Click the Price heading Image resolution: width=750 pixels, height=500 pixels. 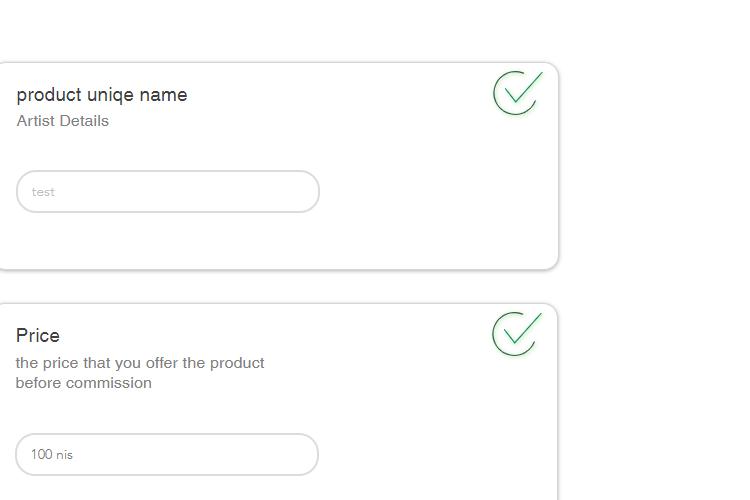click(38, 335)
